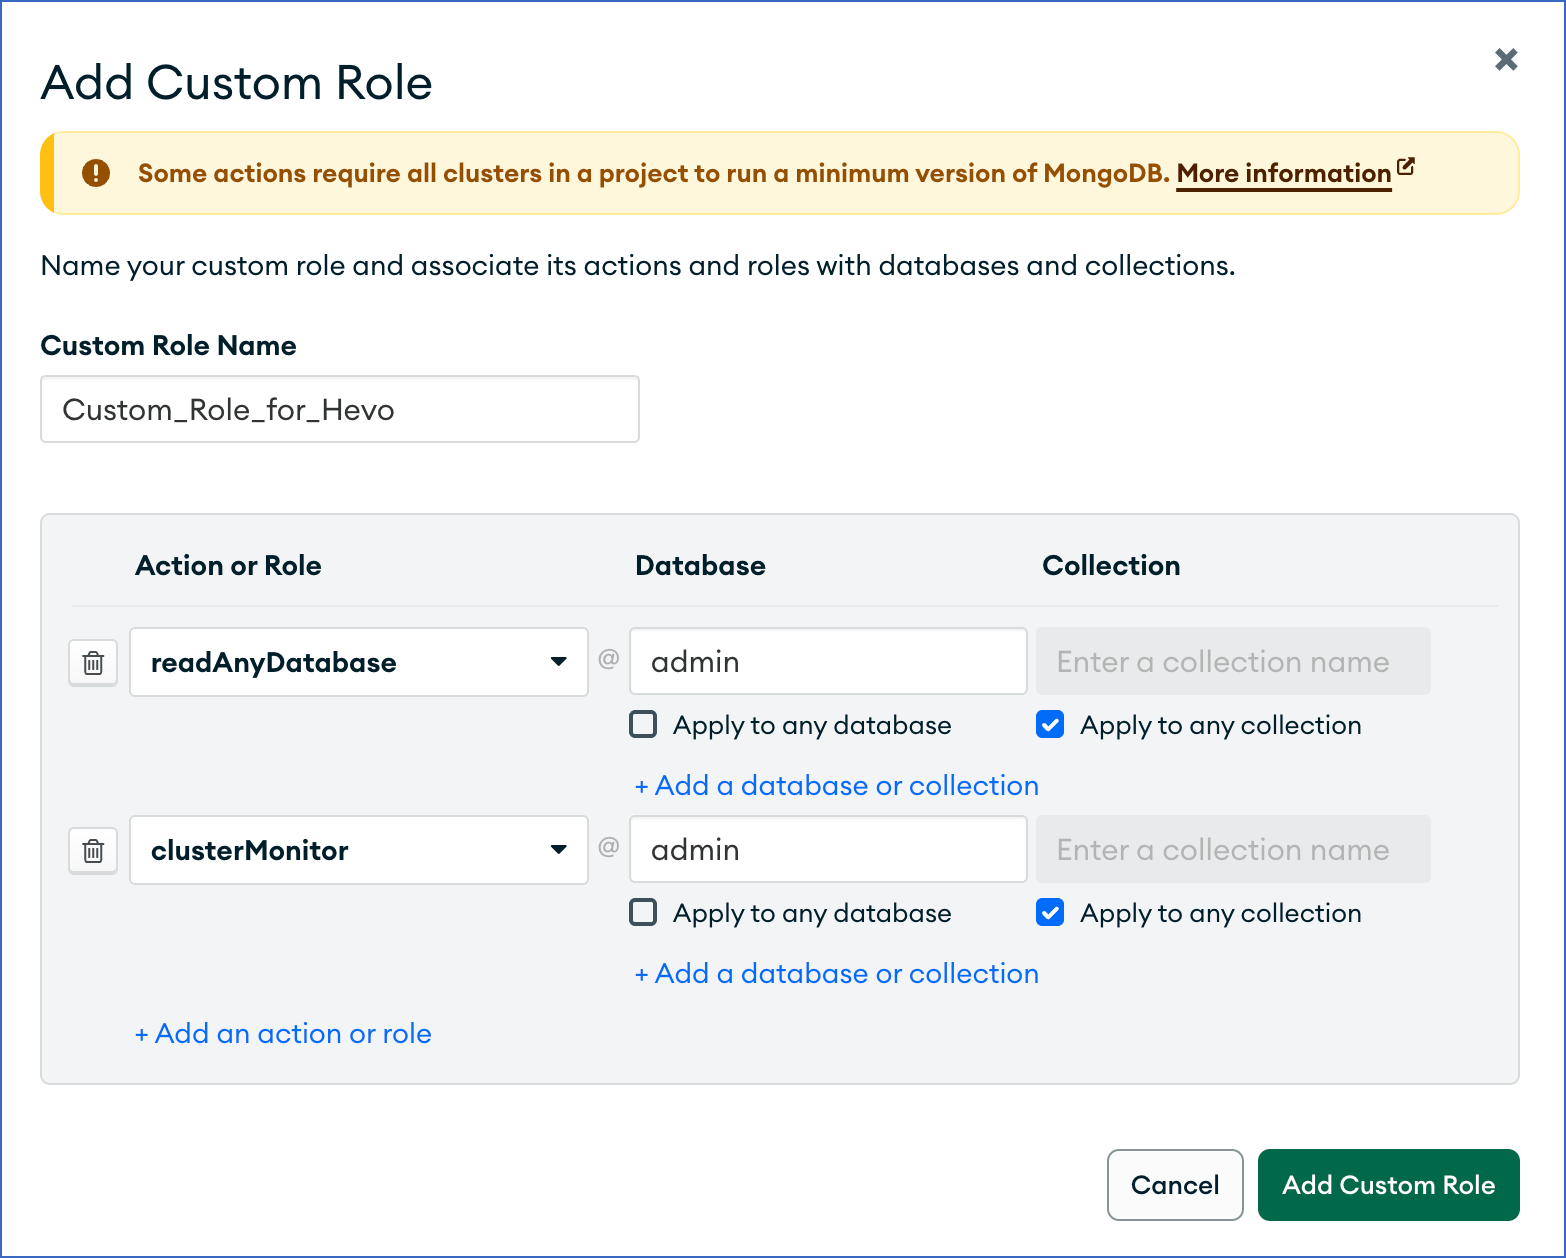Open the More information link
This screenshot has width=1566, height=1258.
(x=1295, y=173)
